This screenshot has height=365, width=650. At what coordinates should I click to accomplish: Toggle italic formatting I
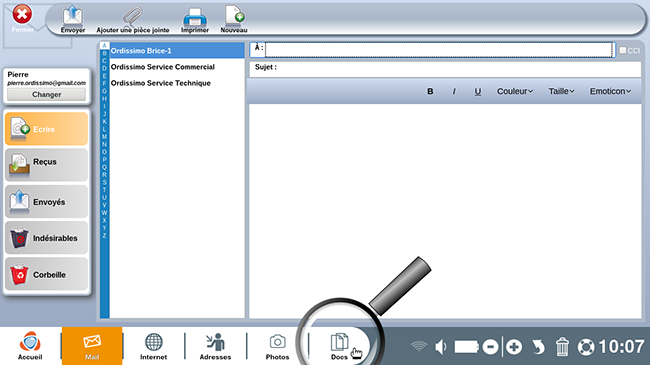(454, 91)
